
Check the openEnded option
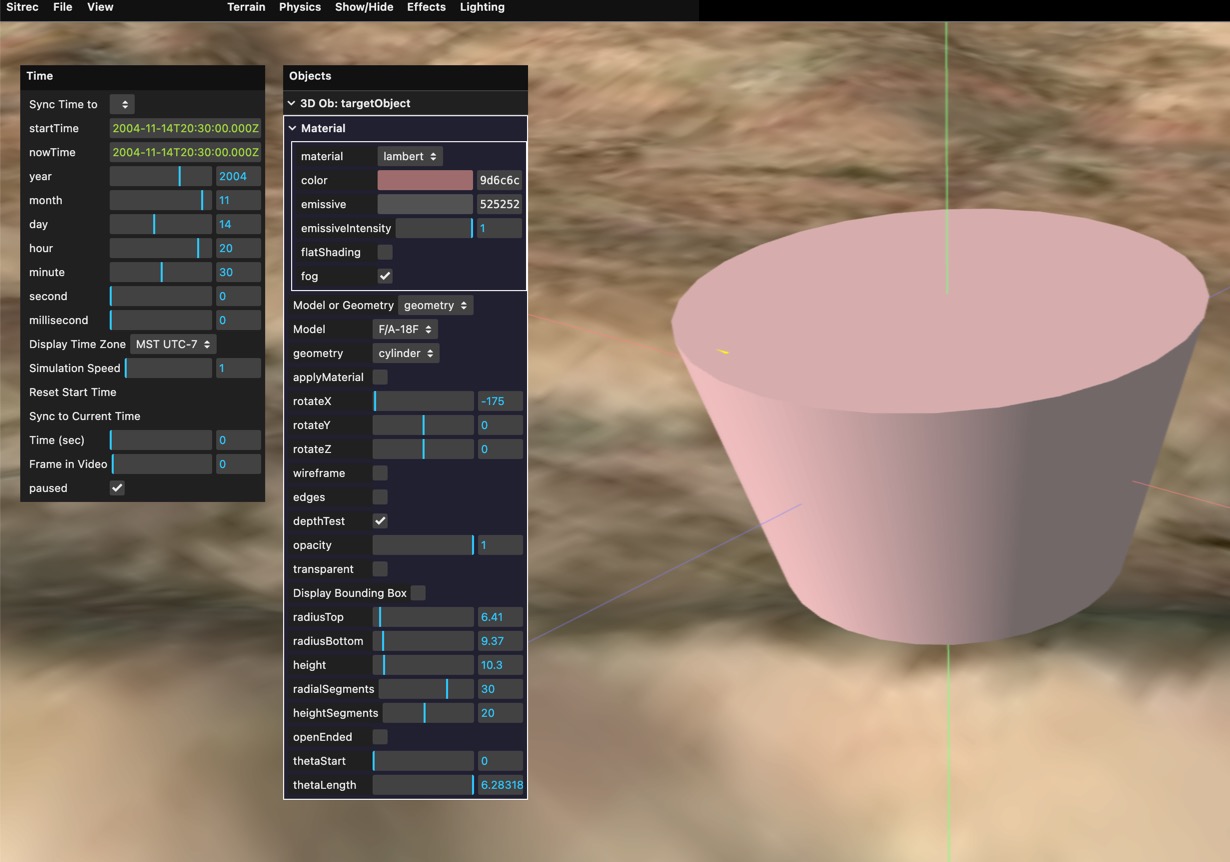(x=380, y=737)
